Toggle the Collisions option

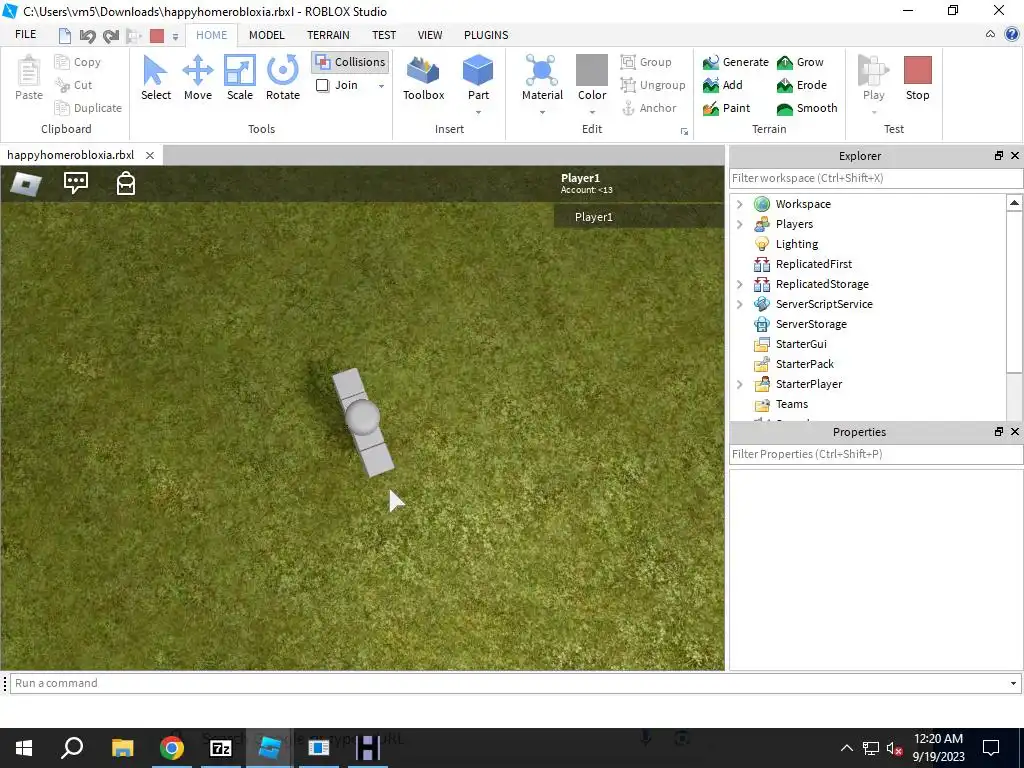point(350,62)
